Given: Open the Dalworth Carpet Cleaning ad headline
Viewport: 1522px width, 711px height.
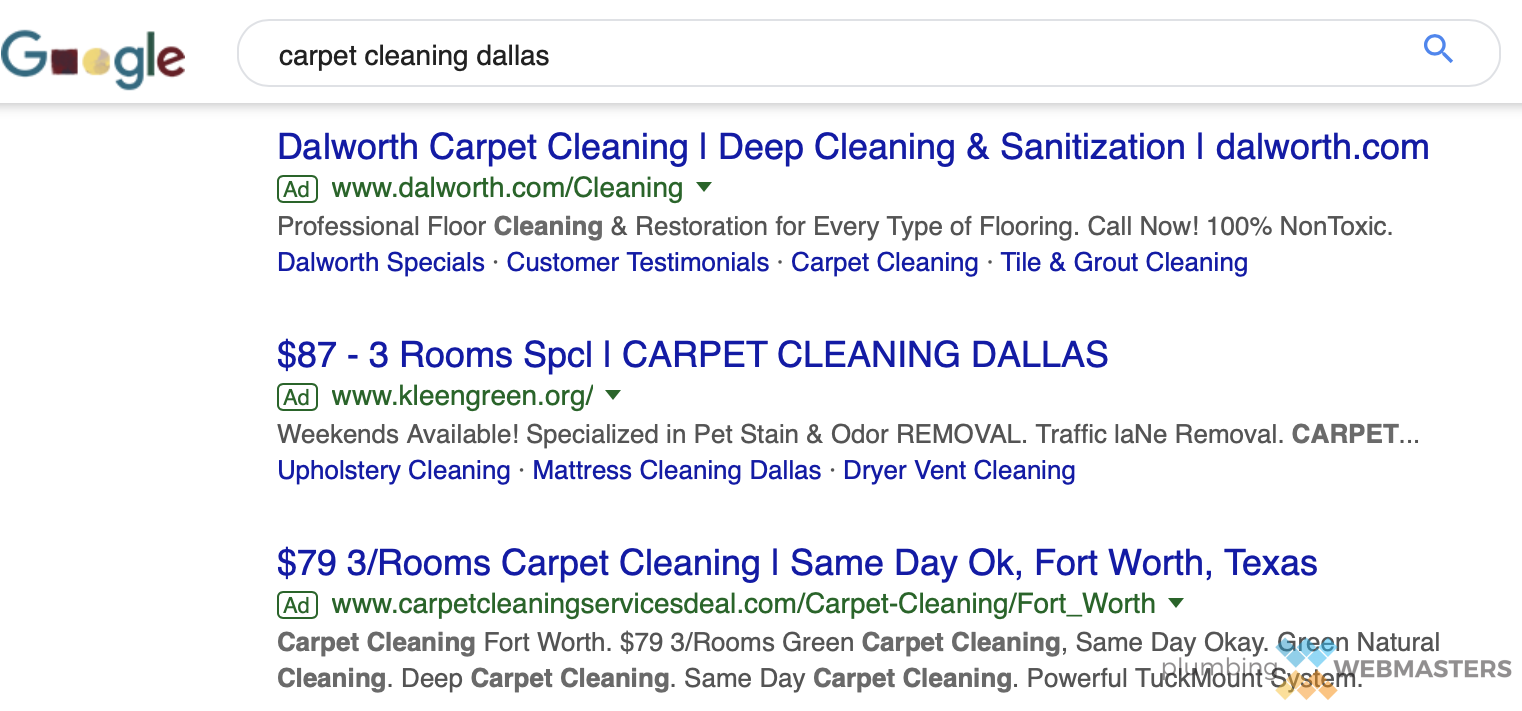Looking at the screenshot, I should 853,147.
